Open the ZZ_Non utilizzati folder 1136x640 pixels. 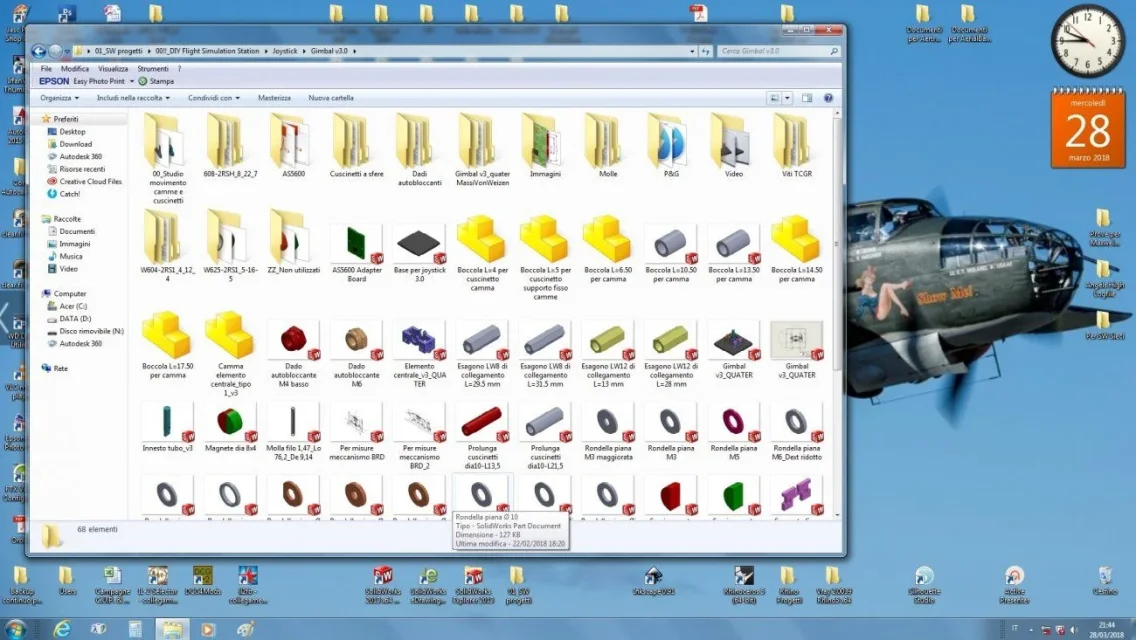pos(293,242)
